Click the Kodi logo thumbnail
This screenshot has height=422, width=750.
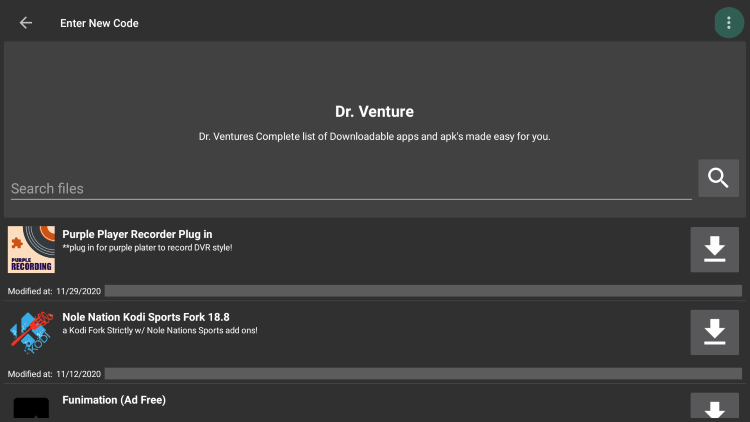31,333
